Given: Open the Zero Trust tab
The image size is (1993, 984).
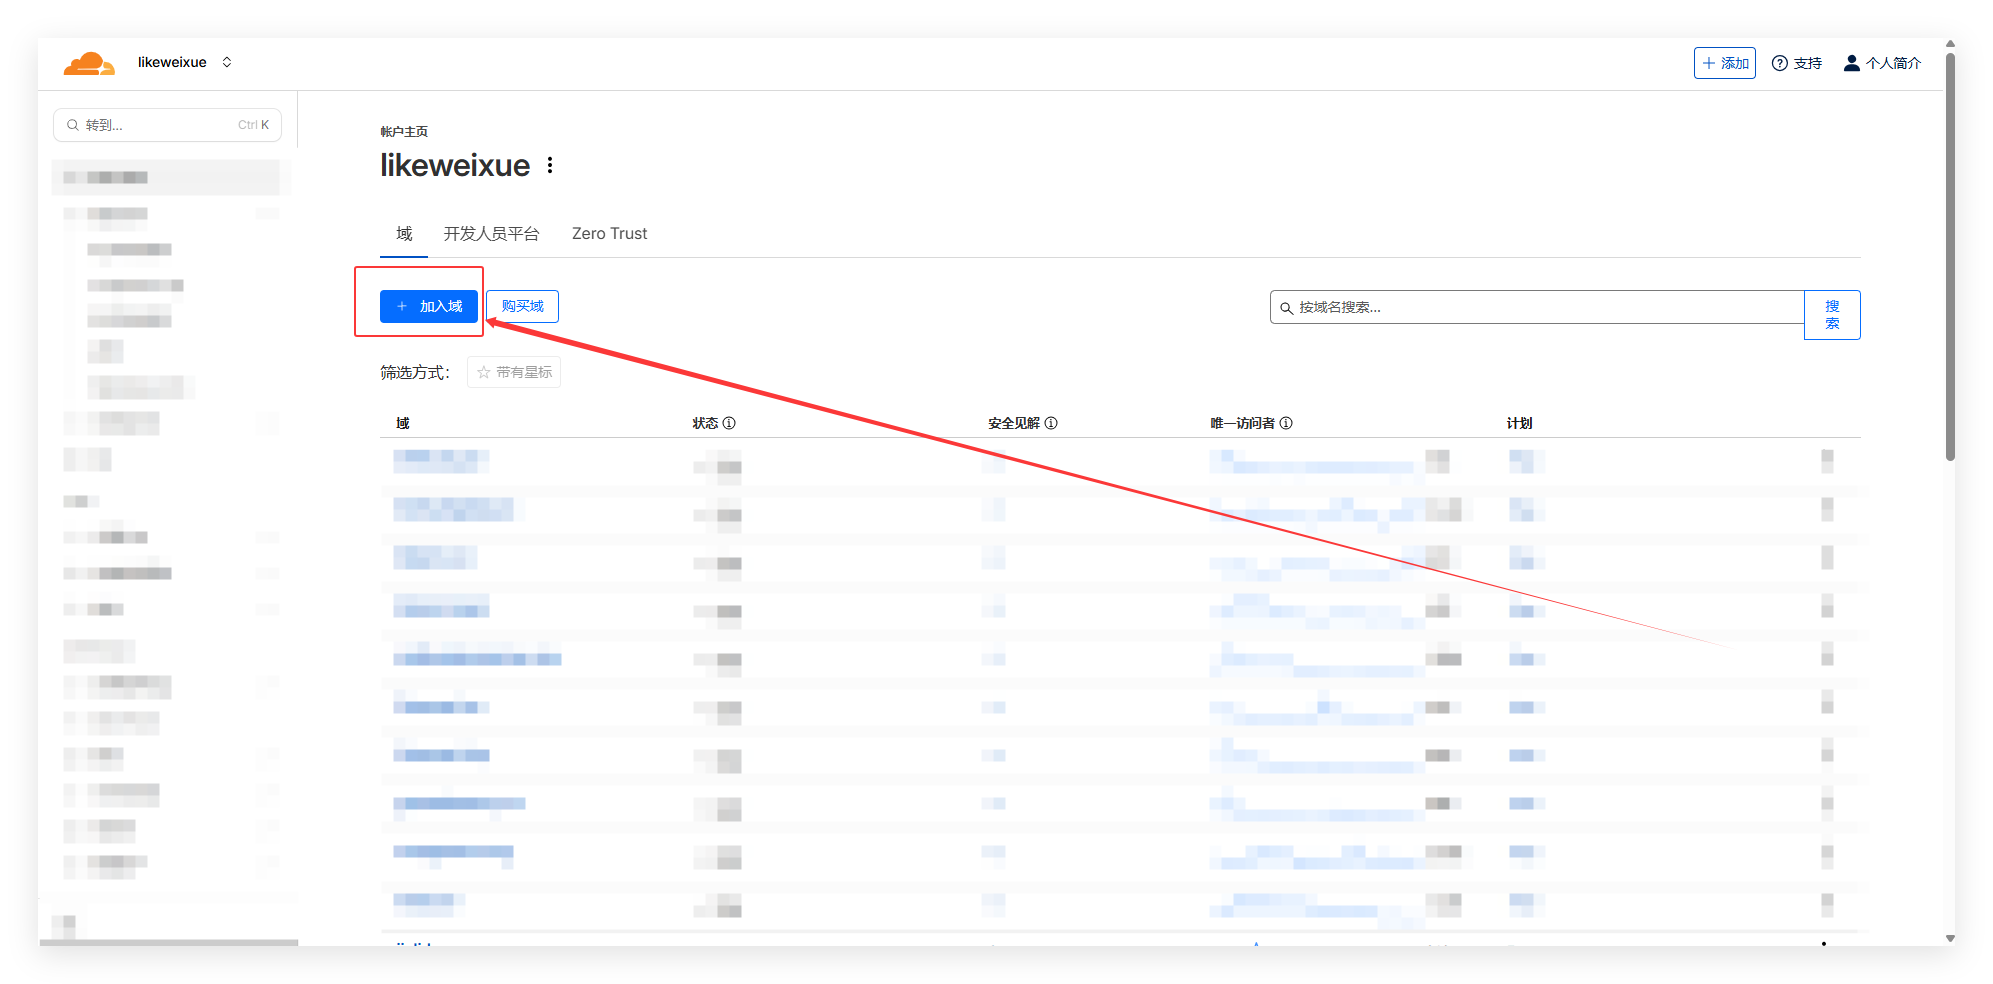Looking at the screenshot, I should (609, 234).
